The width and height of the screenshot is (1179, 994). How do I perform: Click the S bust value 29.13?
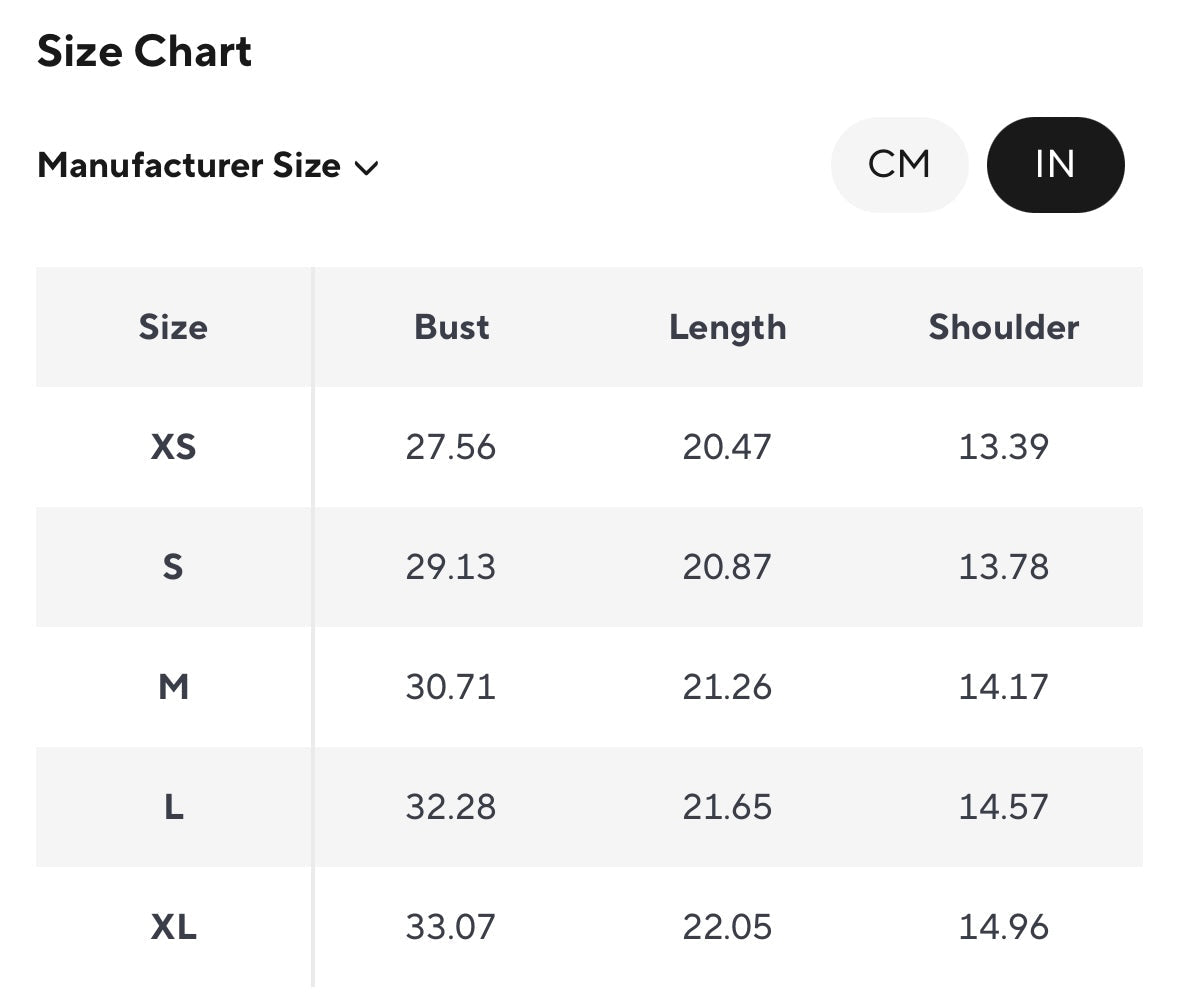(450, 567)
